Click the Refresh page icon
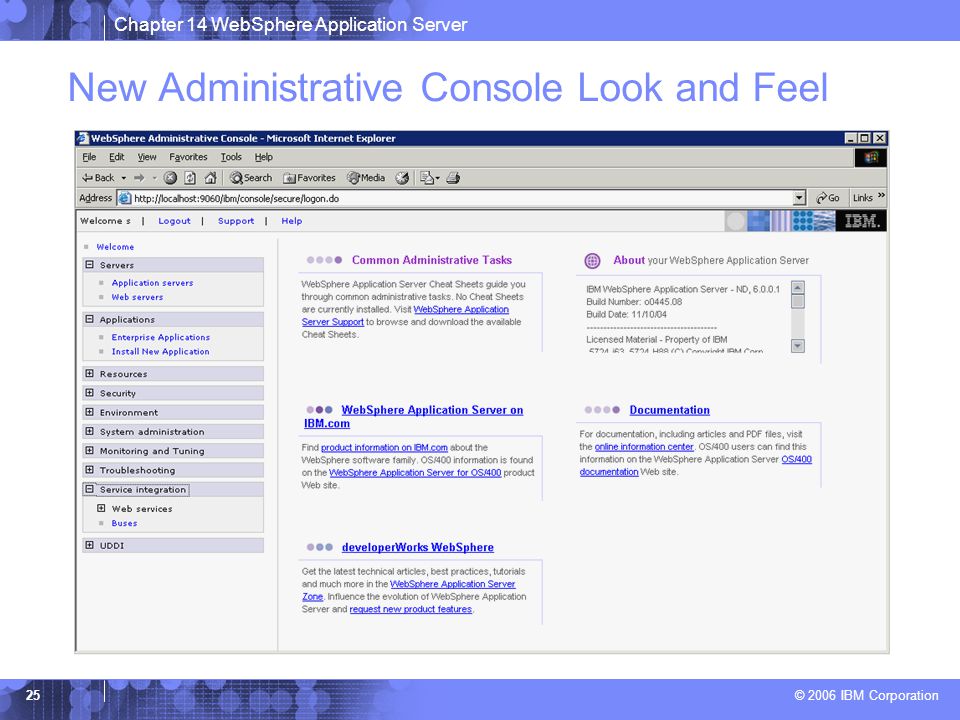Image resolution: width=960 pixels, height=720 pixels. [x=190, y=178]
